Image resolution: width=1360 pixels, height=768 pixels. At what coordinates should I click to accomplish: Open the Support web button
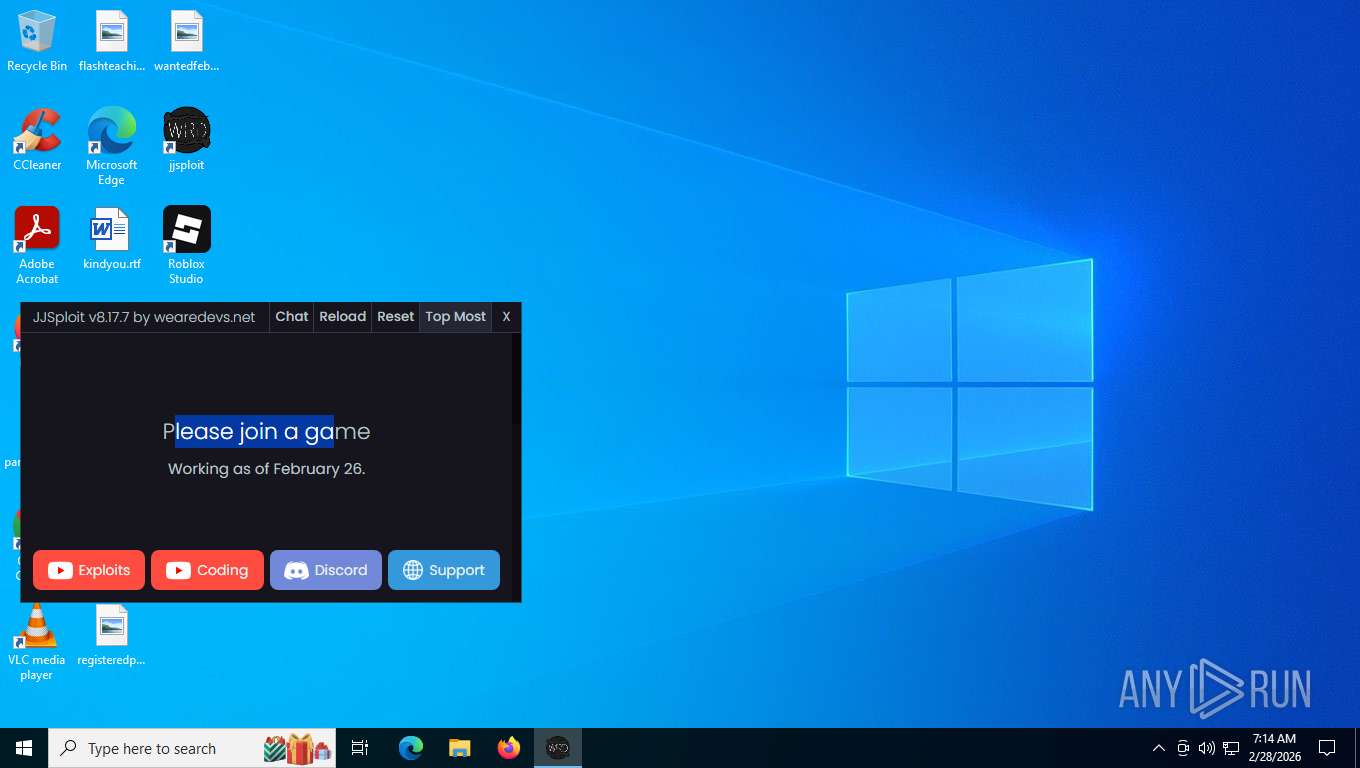pyautogui.click(x=444, y=570)
